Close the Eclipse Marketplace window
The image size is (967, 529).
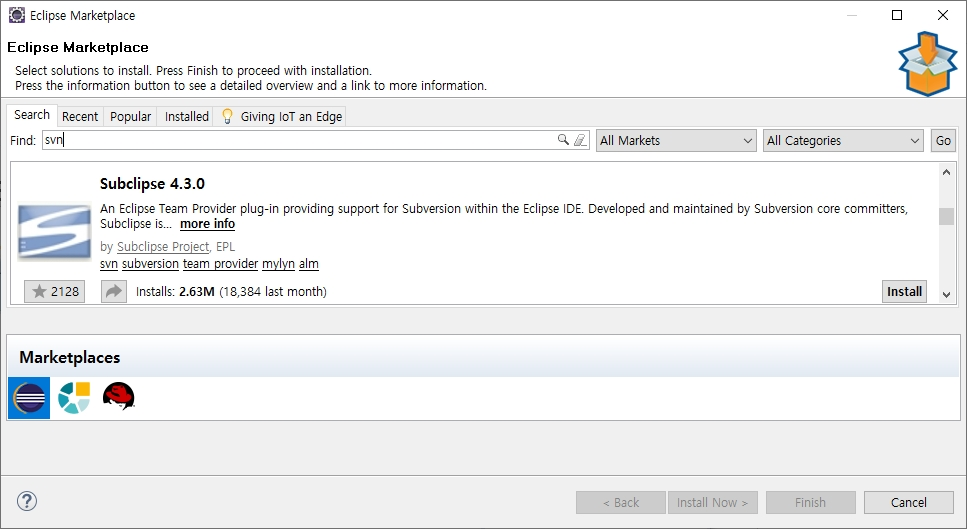[943, 15]
